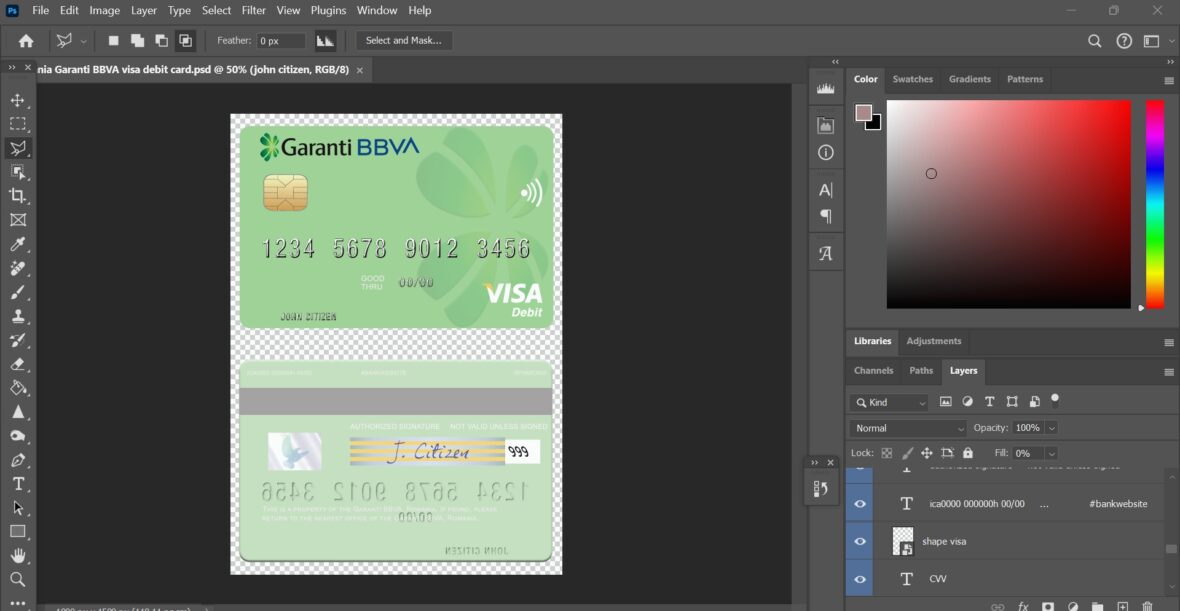Screen dimensions: 1180x611
Task: Go to the Home screen icon
Action: (26, 41)
